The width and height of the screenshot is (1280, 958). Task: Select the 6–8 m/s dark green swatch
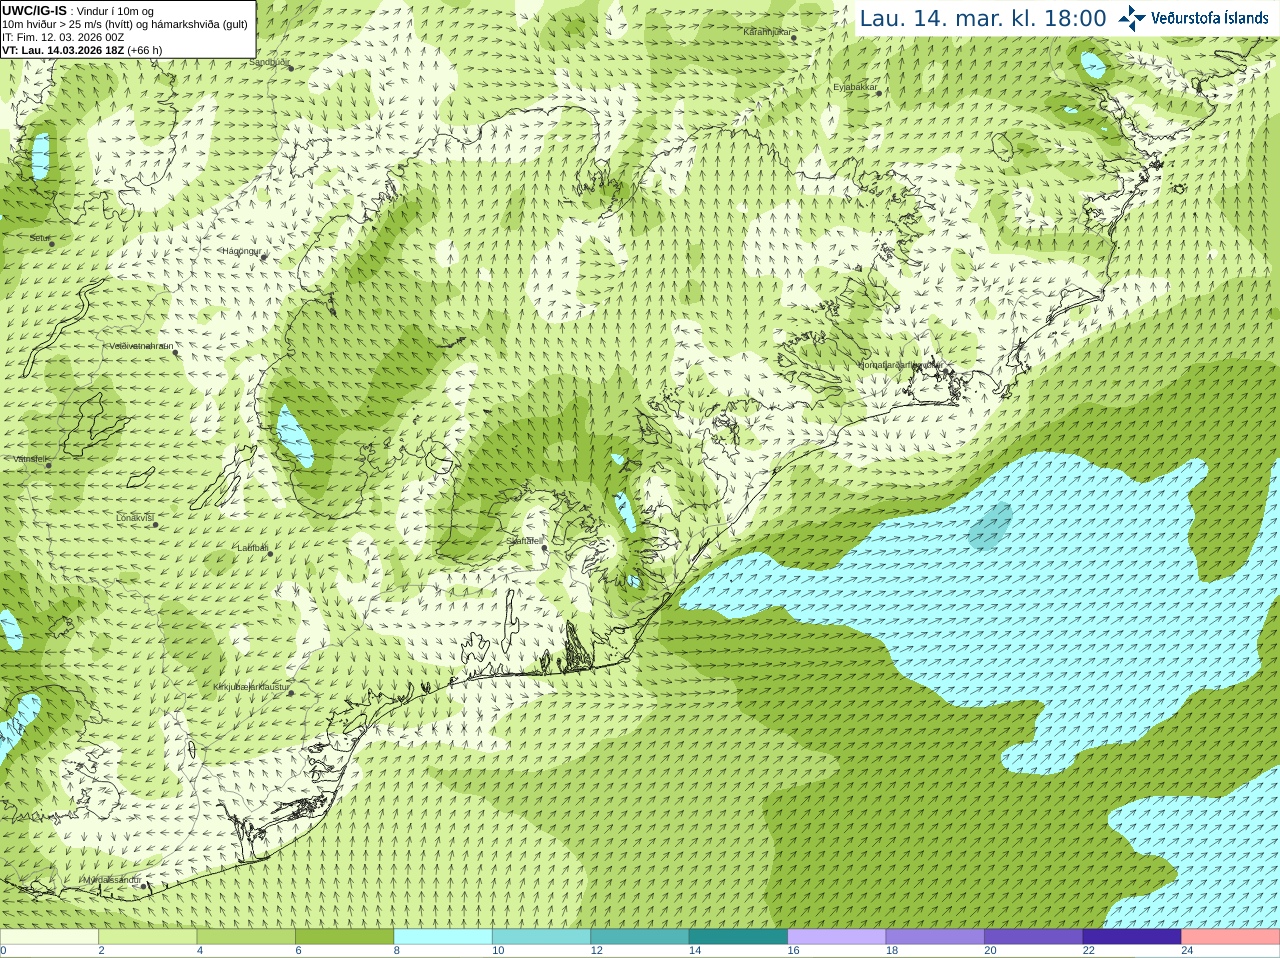(x=344, y=937)
